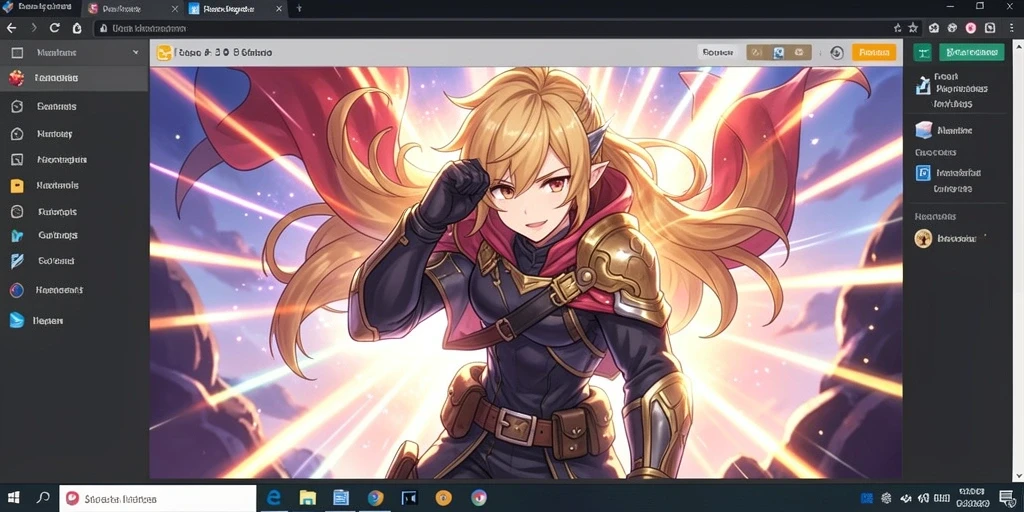Click the blue document app icon on the taskbar
The height and width of the screenshot is (512, 1024).
click(341, 498)
